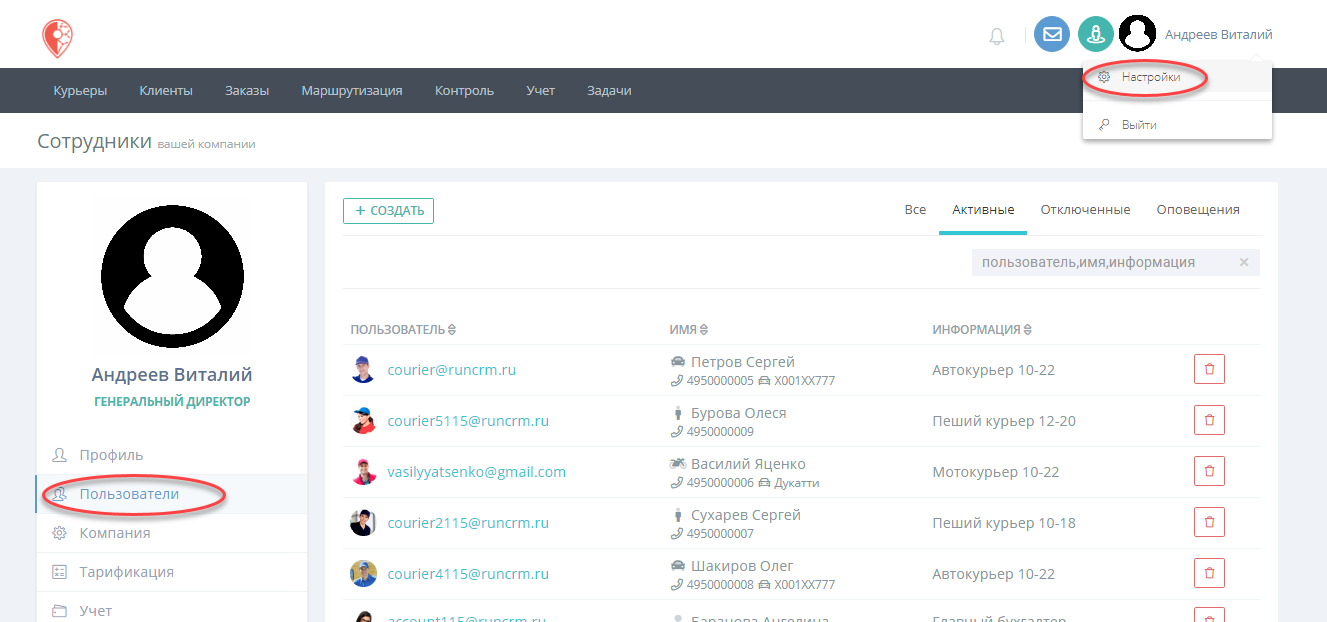Sort by the ИНФОРМАЦИЯ column arrows
This screenshot has height=622, width=1327.
click(x=1027, y=330)
